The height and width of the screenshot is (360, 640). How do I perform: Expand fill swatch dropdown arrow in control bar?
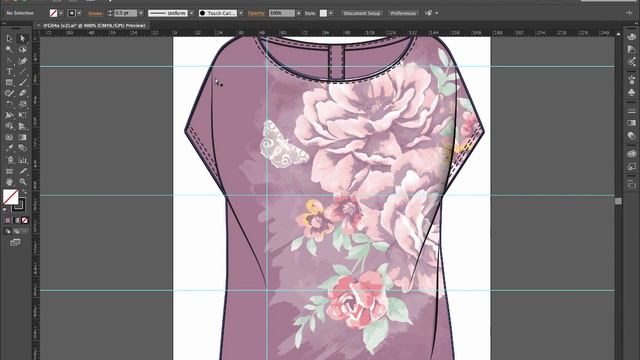[x=61, y=13]
